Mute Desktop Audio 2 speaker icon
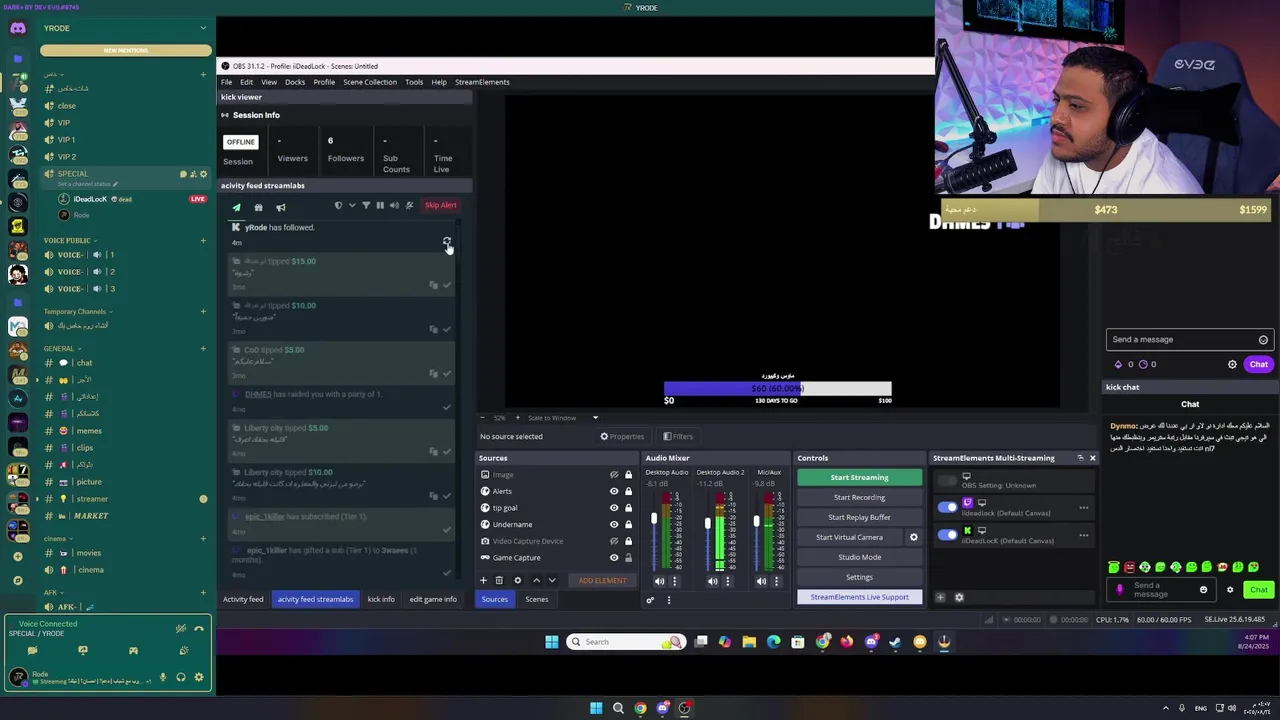 (x=712, y=581)
